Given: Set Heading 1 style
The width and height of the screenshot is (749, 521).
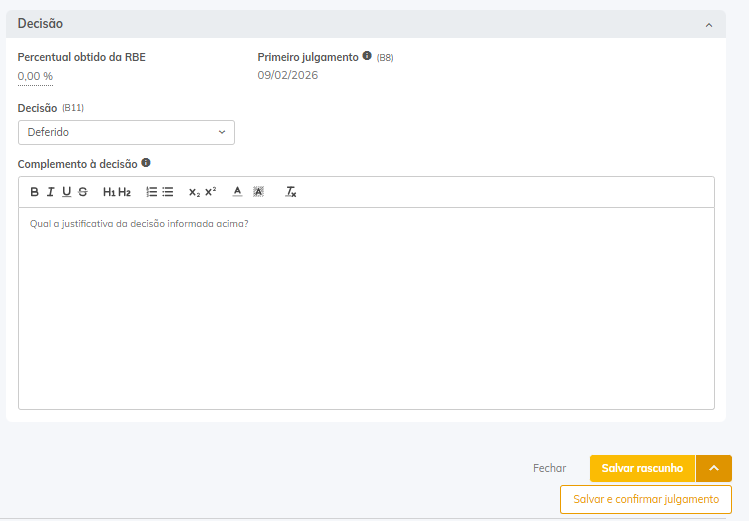Looking at the screenshot, I should point(109,192).
